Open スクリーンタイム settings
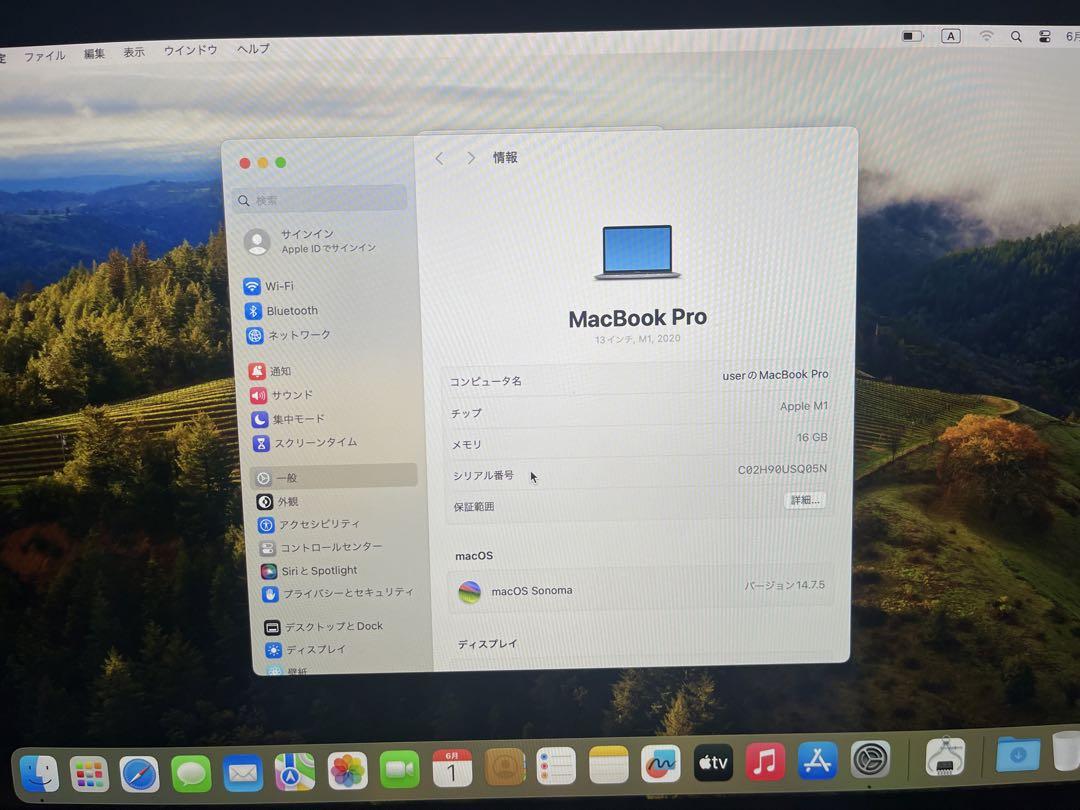The width and height of the screenshot is (1080, 810). tap(305, 443)
